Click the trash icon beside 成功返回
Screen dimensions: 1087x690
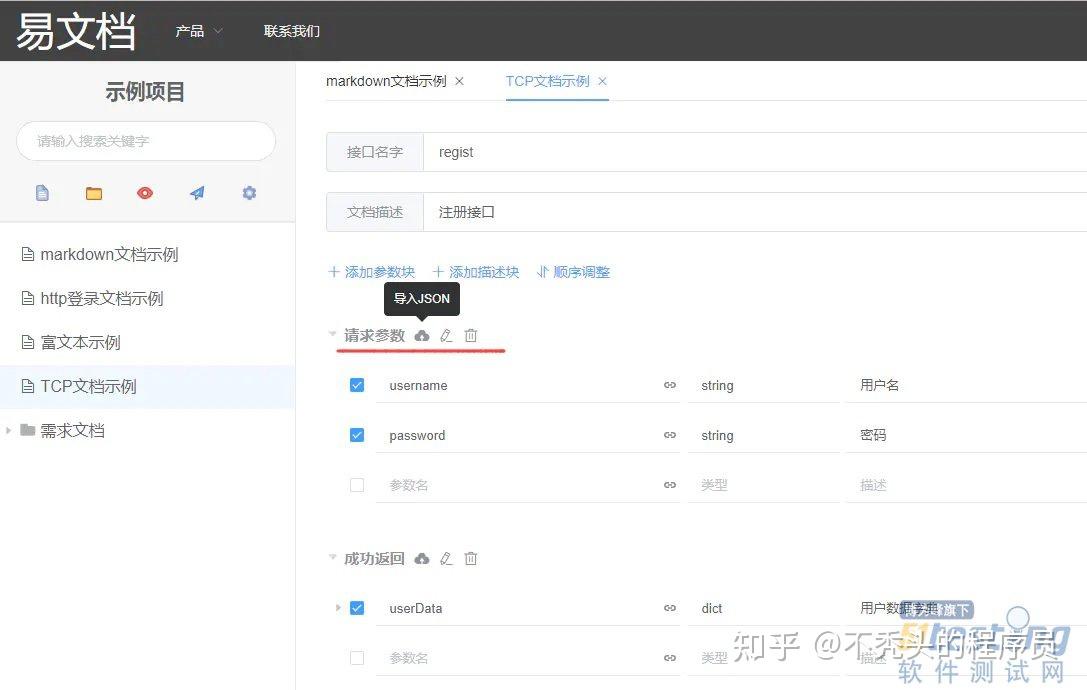click(471, 558)
